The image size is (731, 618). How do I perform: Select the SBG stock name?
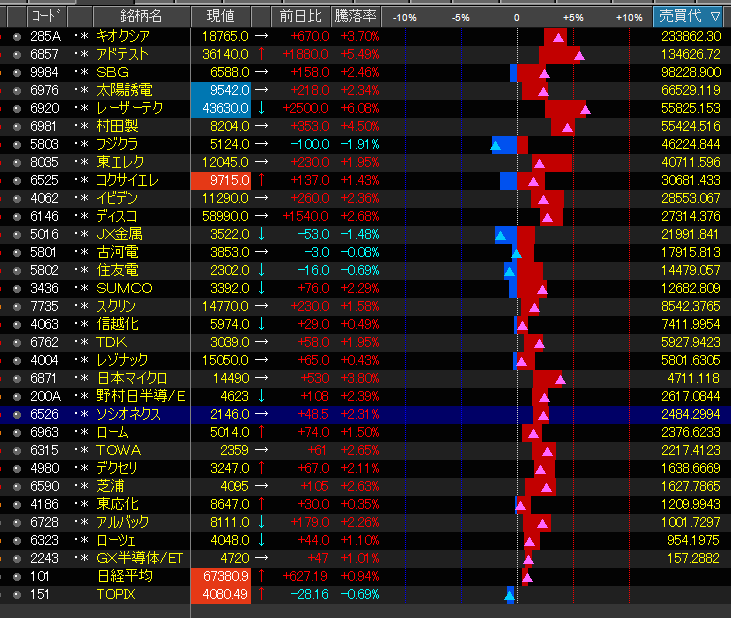pyautogui.click(x=112, y=72)
